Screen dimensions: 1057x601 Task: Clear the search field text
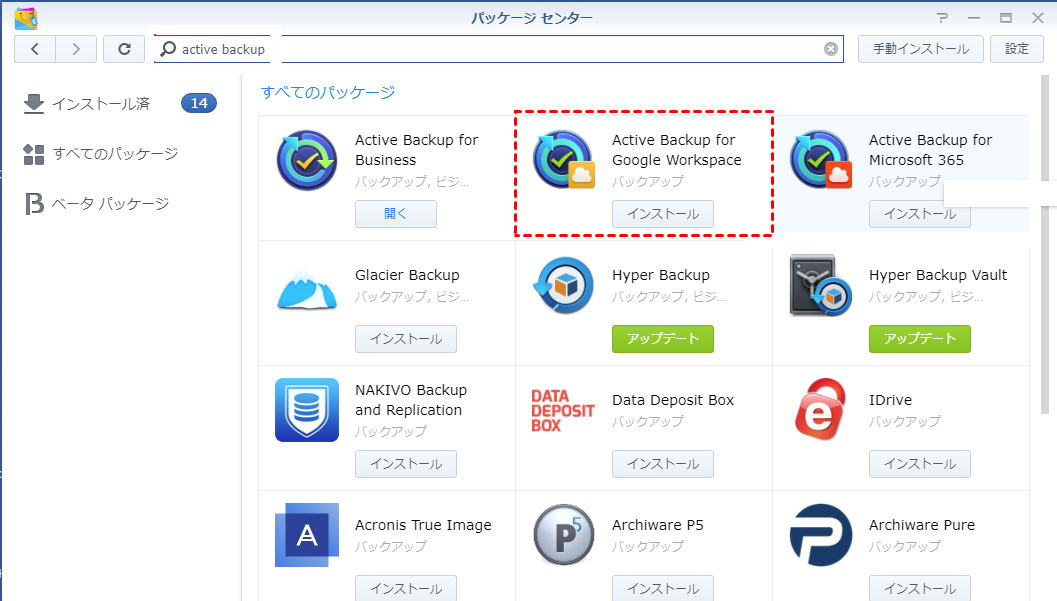pos(831,49)
